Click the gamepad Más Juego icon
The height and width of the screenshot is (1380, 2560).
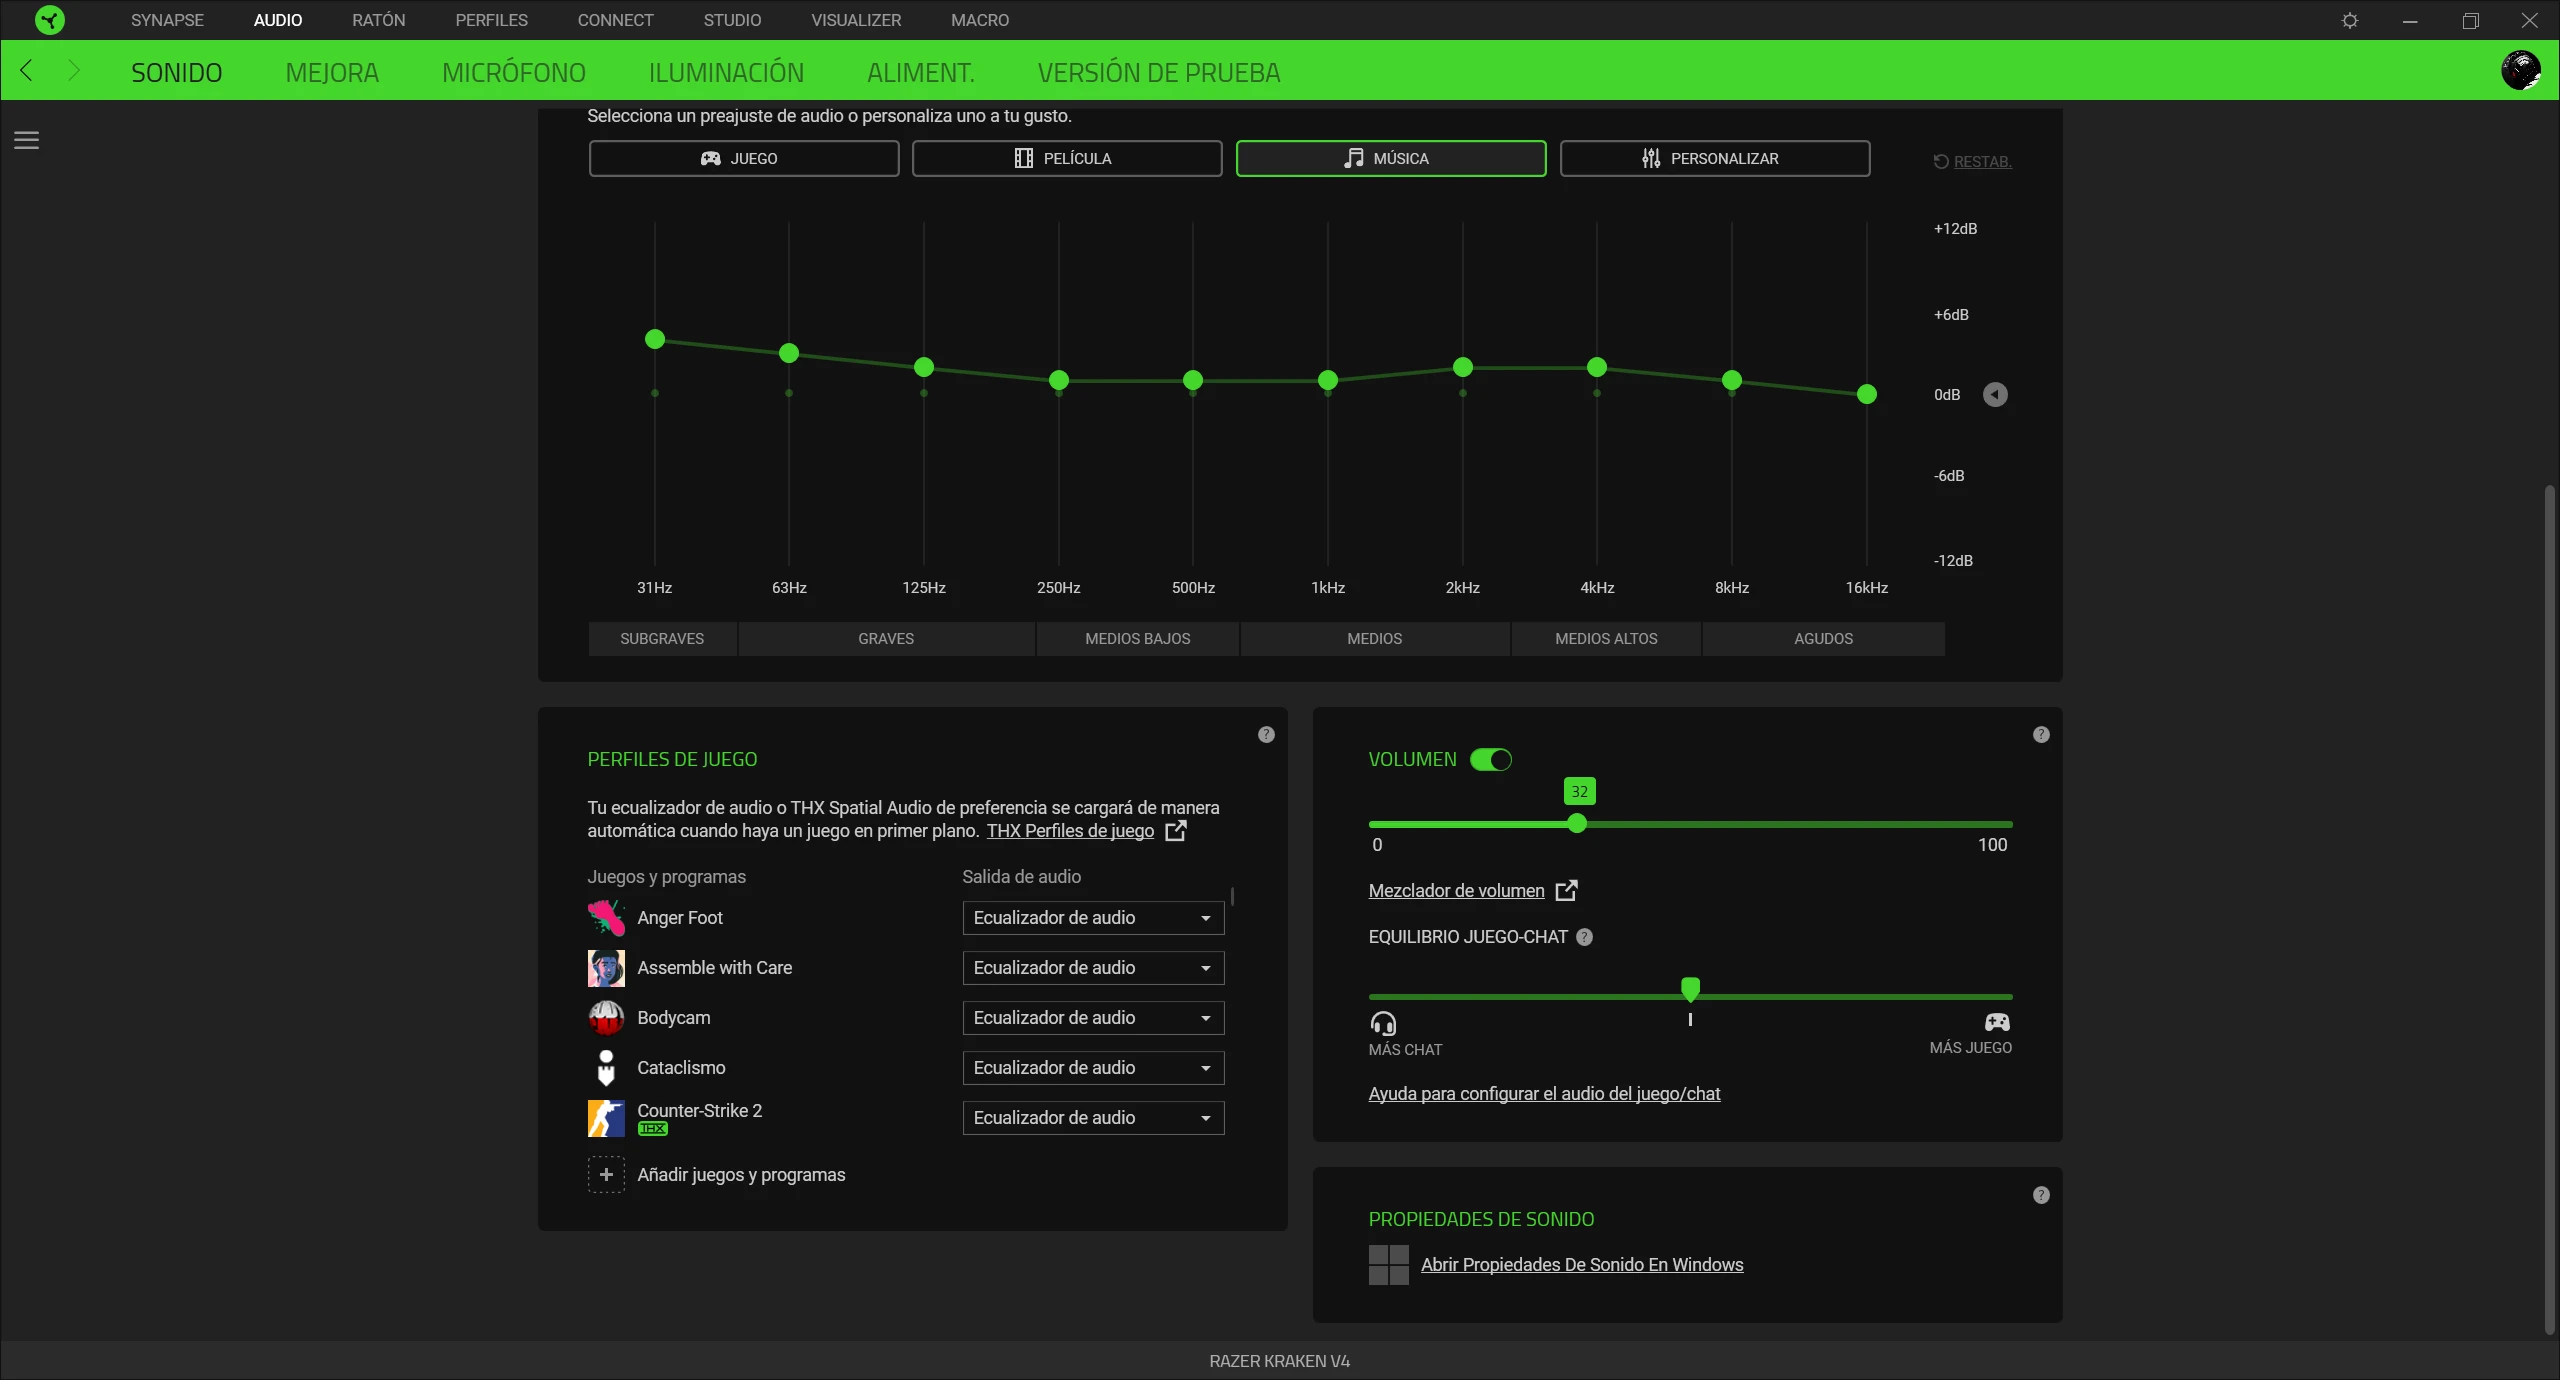(1997, 1021)
